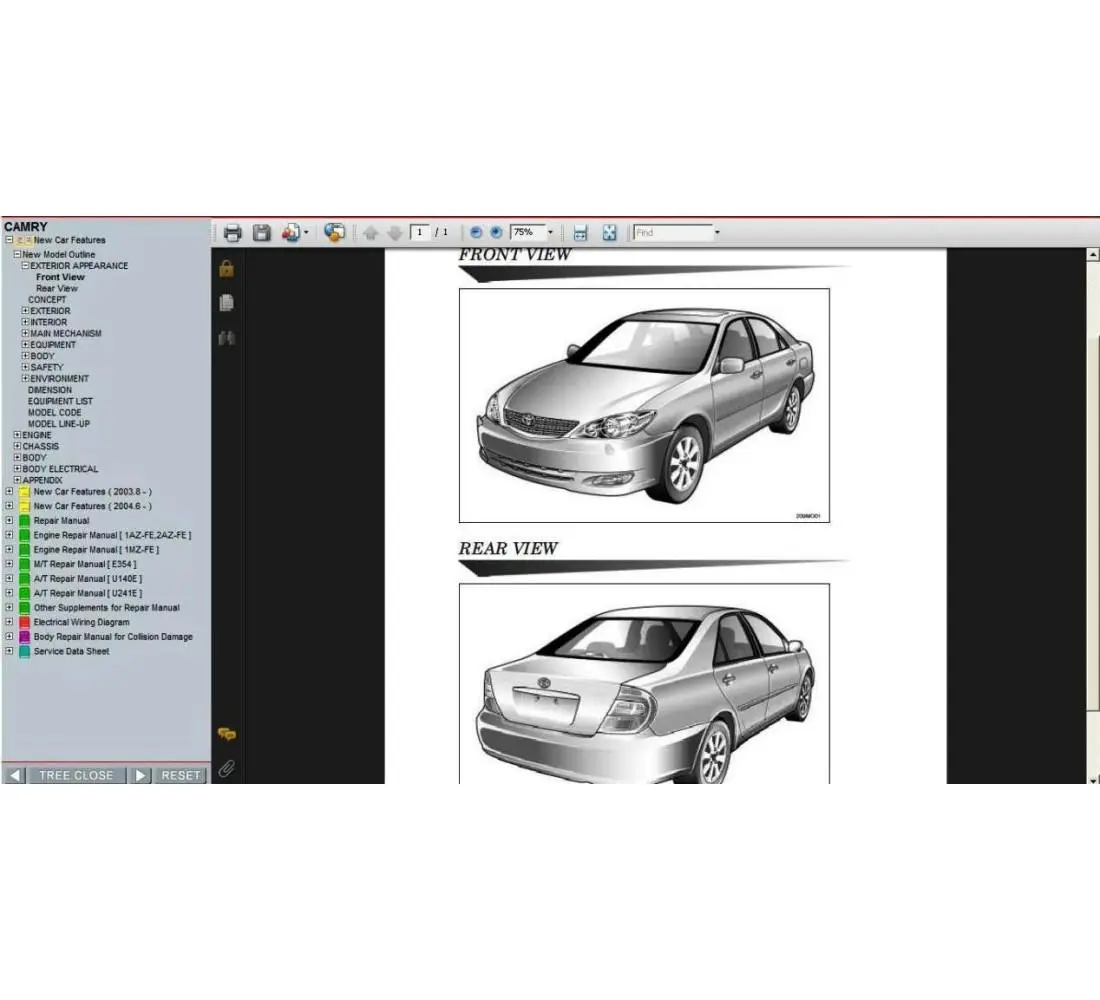This screenshot has height=1000, width=1100.
Task: Click the fit full page icon
Action: coord(609,233)
